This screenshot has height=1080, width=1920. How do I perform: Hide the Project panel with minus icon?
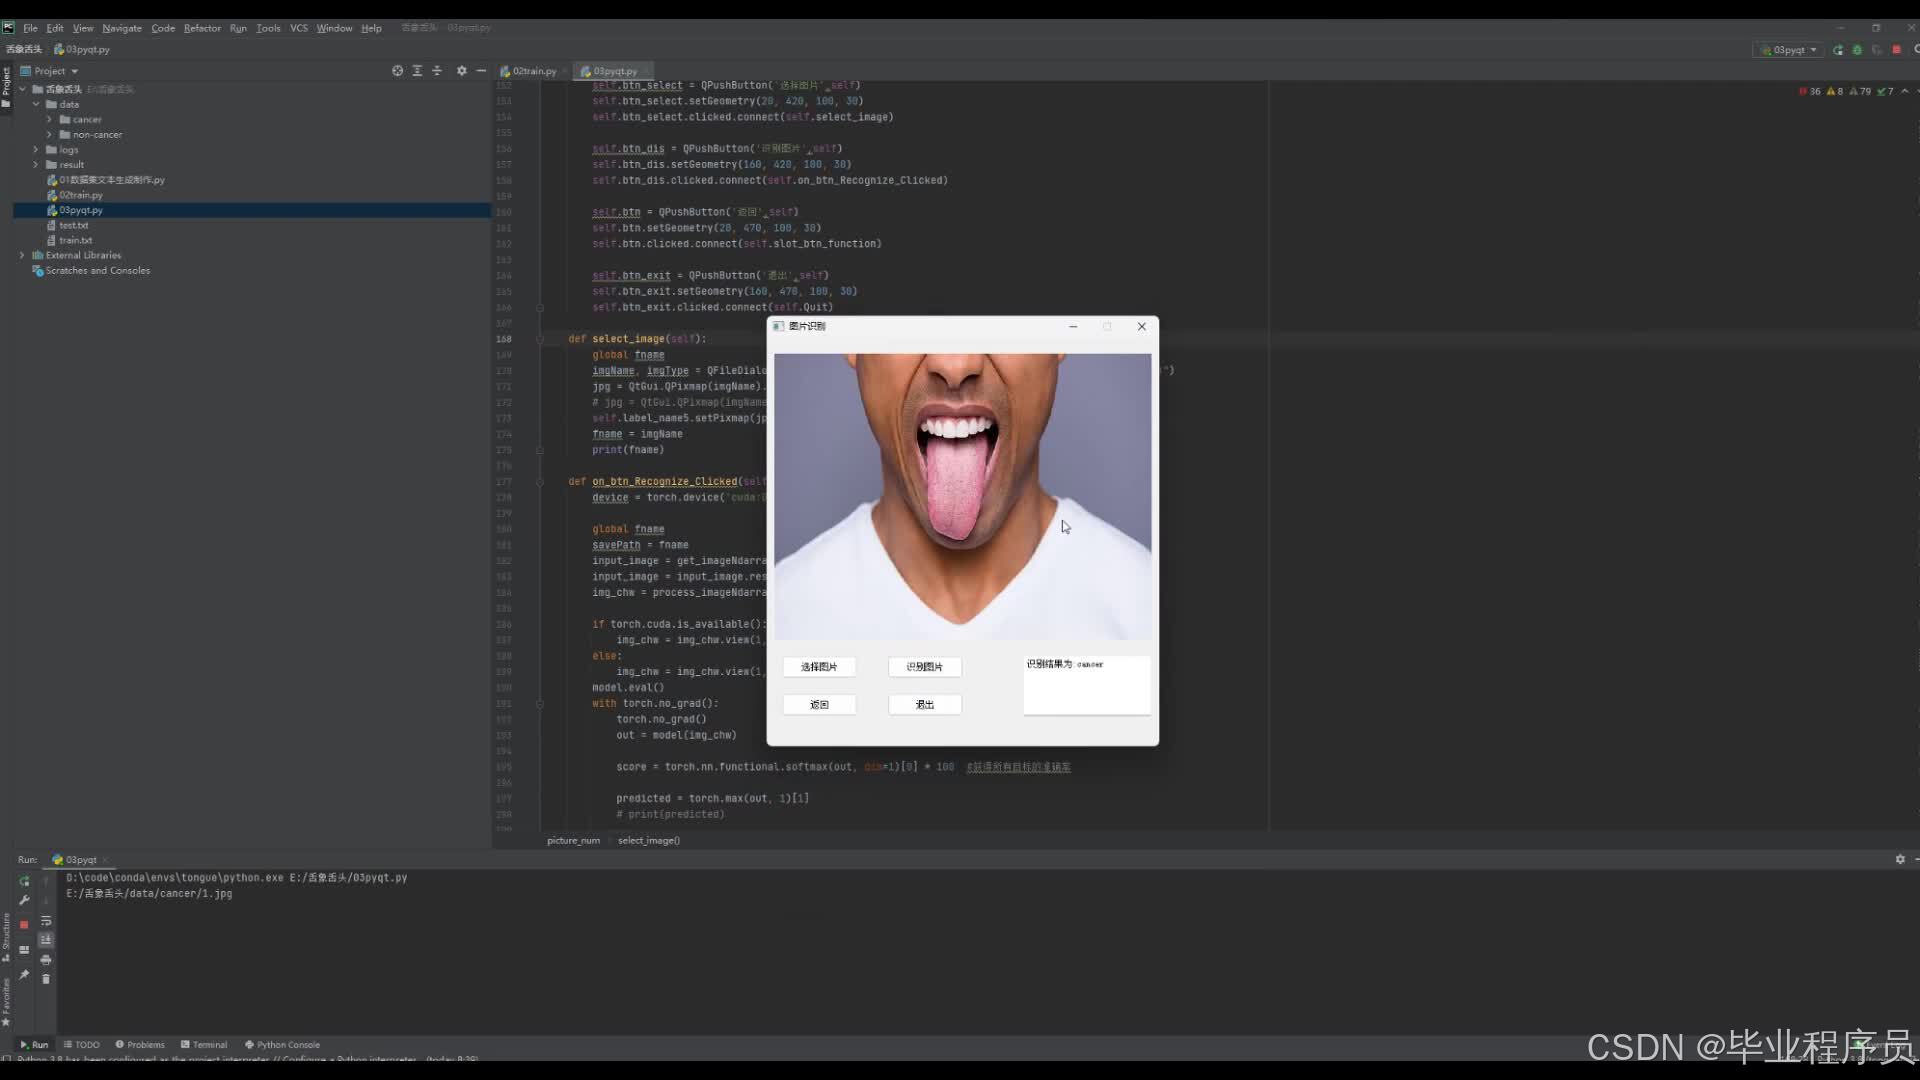pyautogui.click(x=481, y=71)
